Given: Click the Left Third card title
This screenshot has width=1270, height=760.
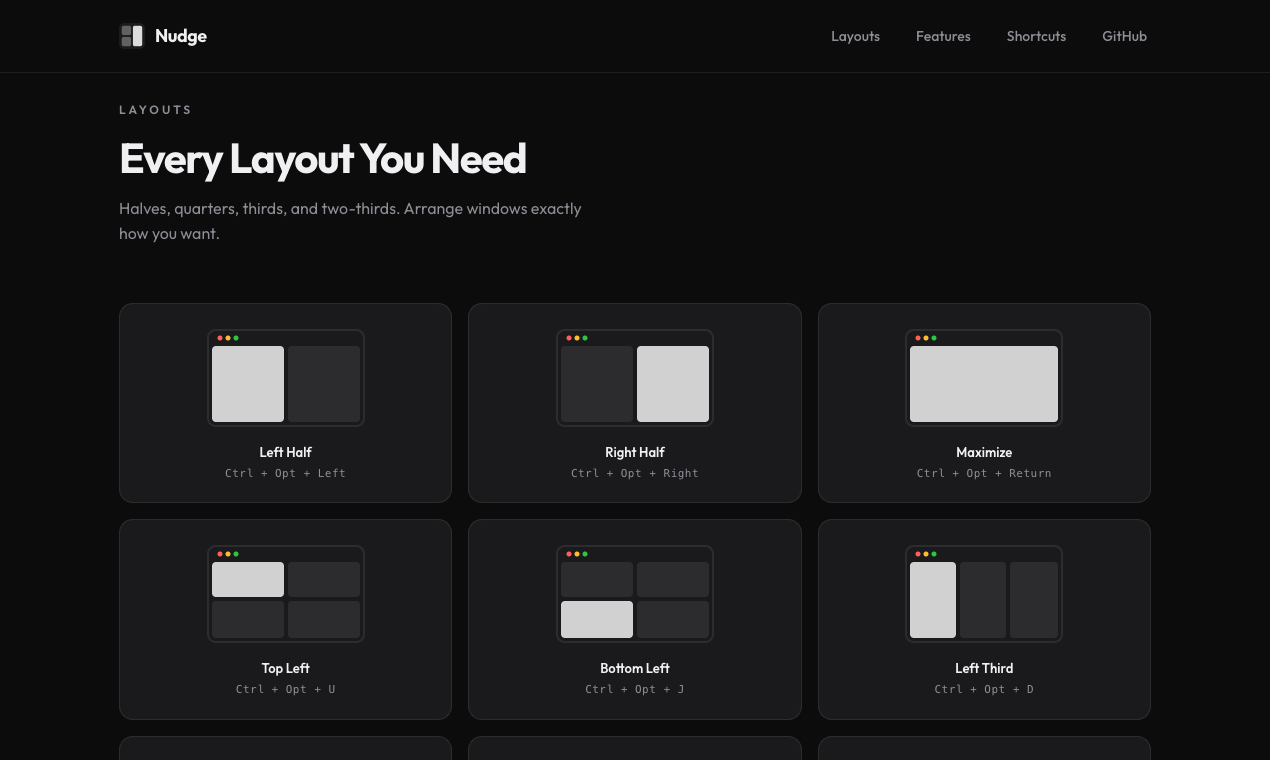Looking at the screenshot, I should pyautogui.click(x=984, y=668).
